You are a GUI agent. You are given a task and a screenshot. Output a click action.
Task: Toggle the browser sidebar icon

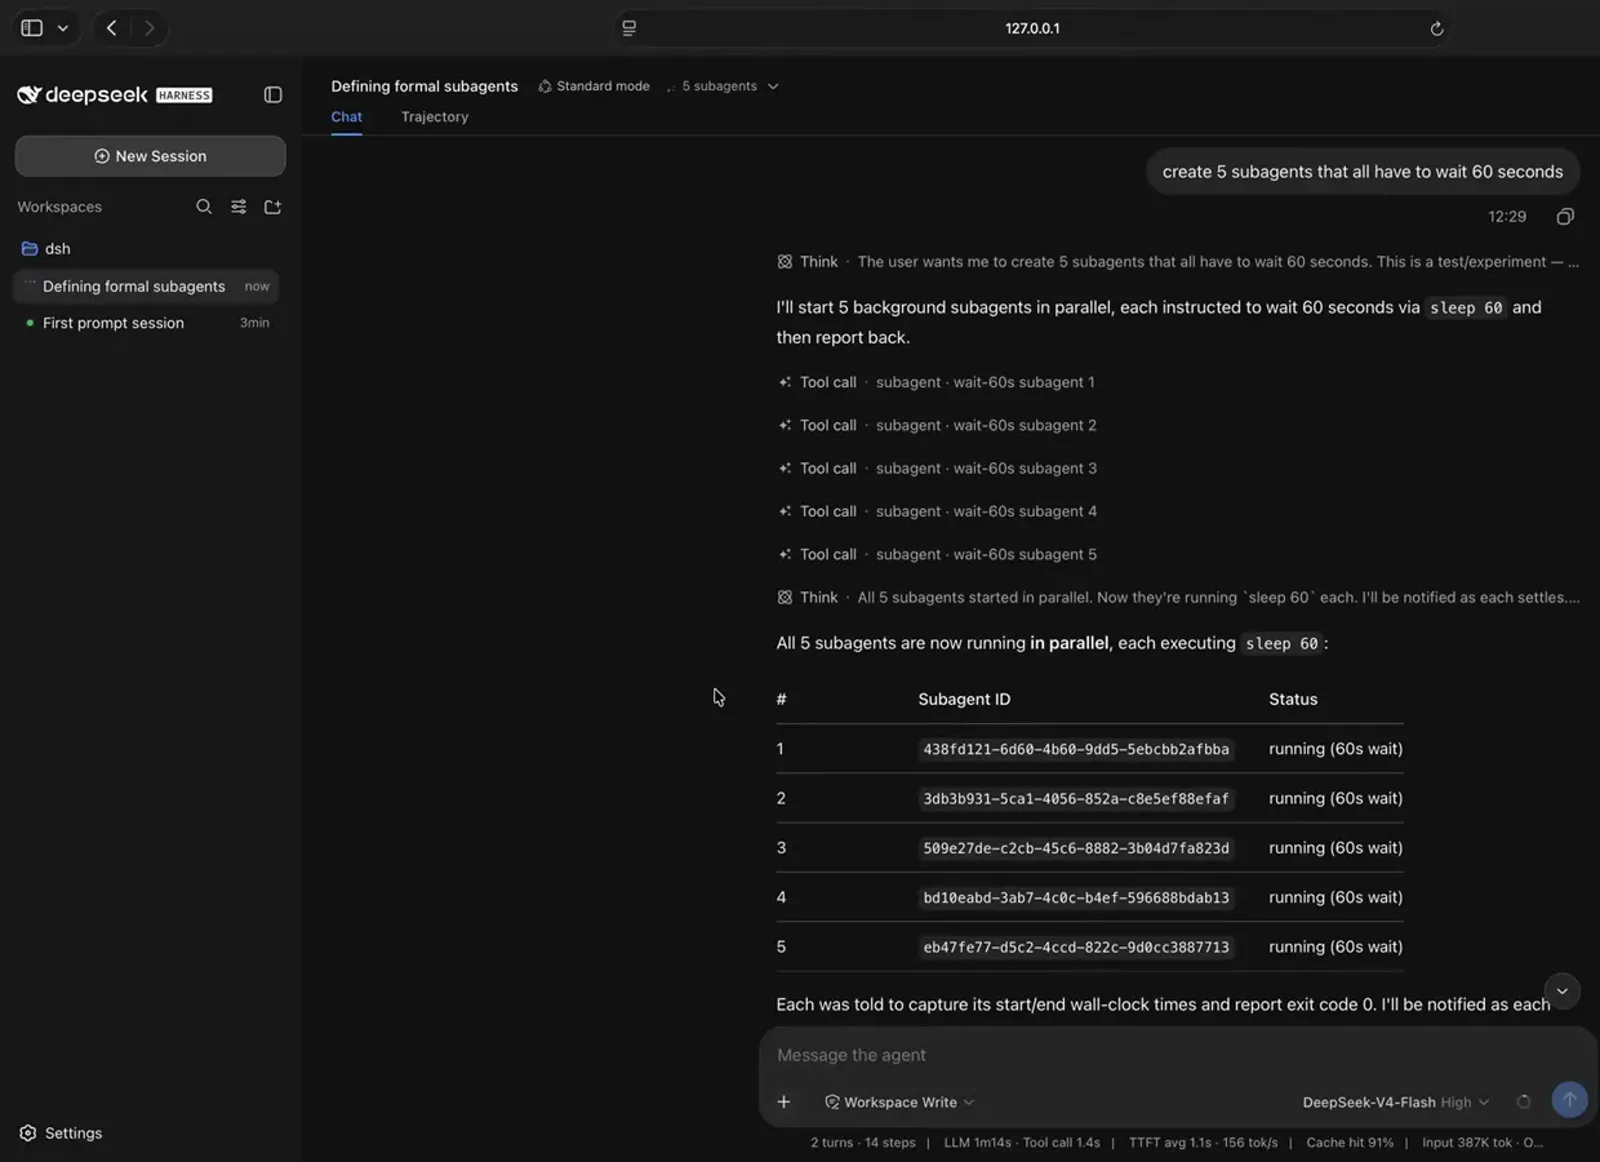32,28
